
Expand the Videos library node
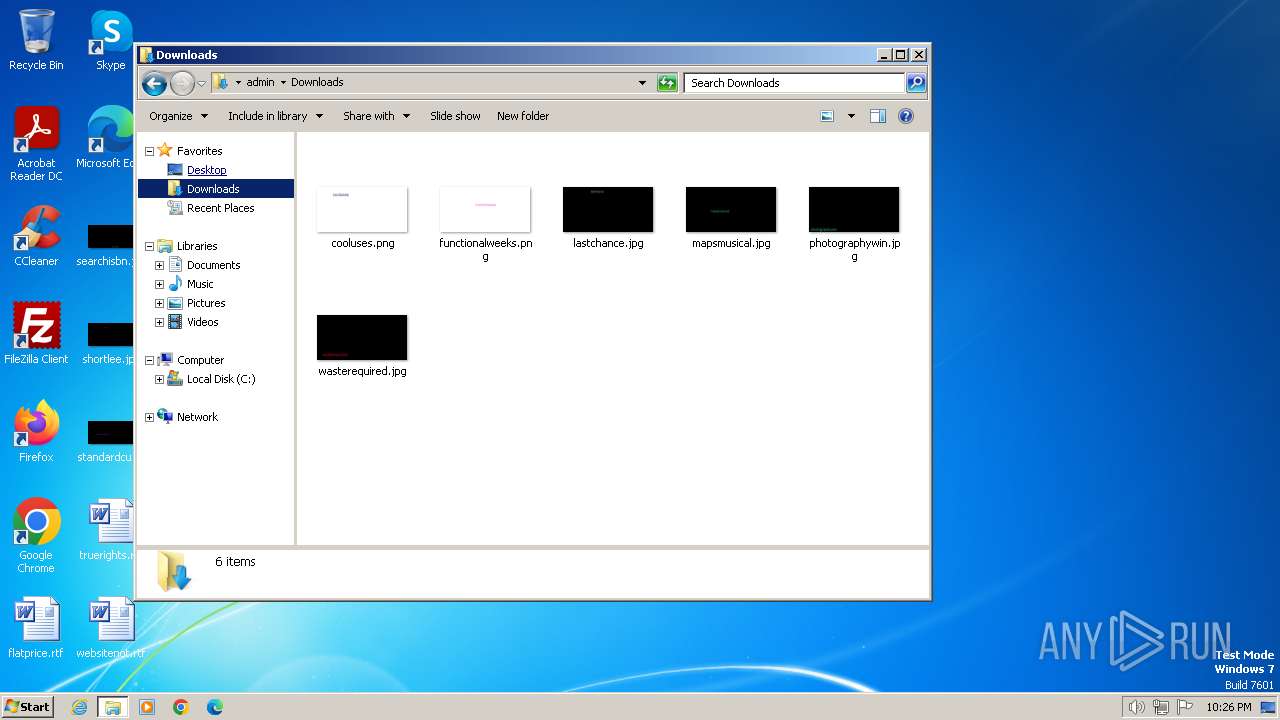[x=159, y=322]
